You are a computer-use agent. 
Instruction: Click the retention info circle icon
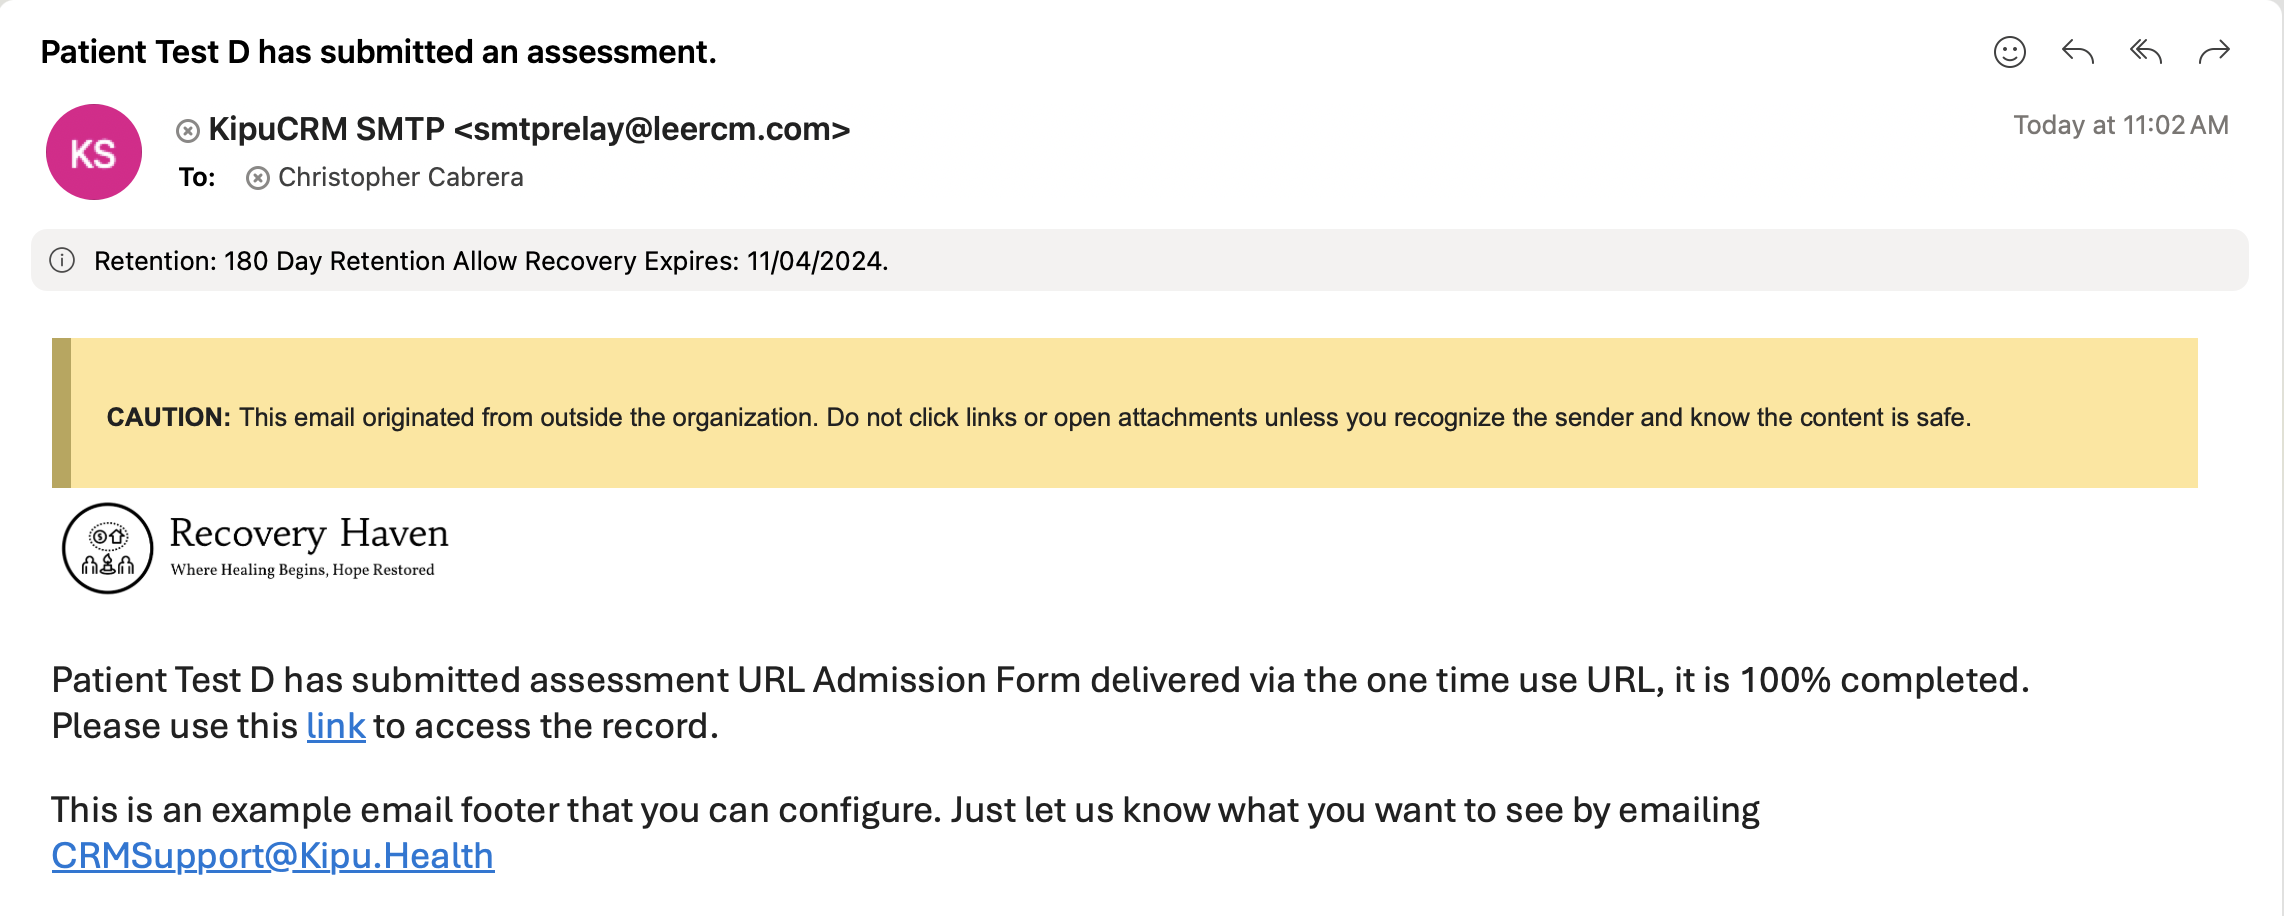pos(62,261)
